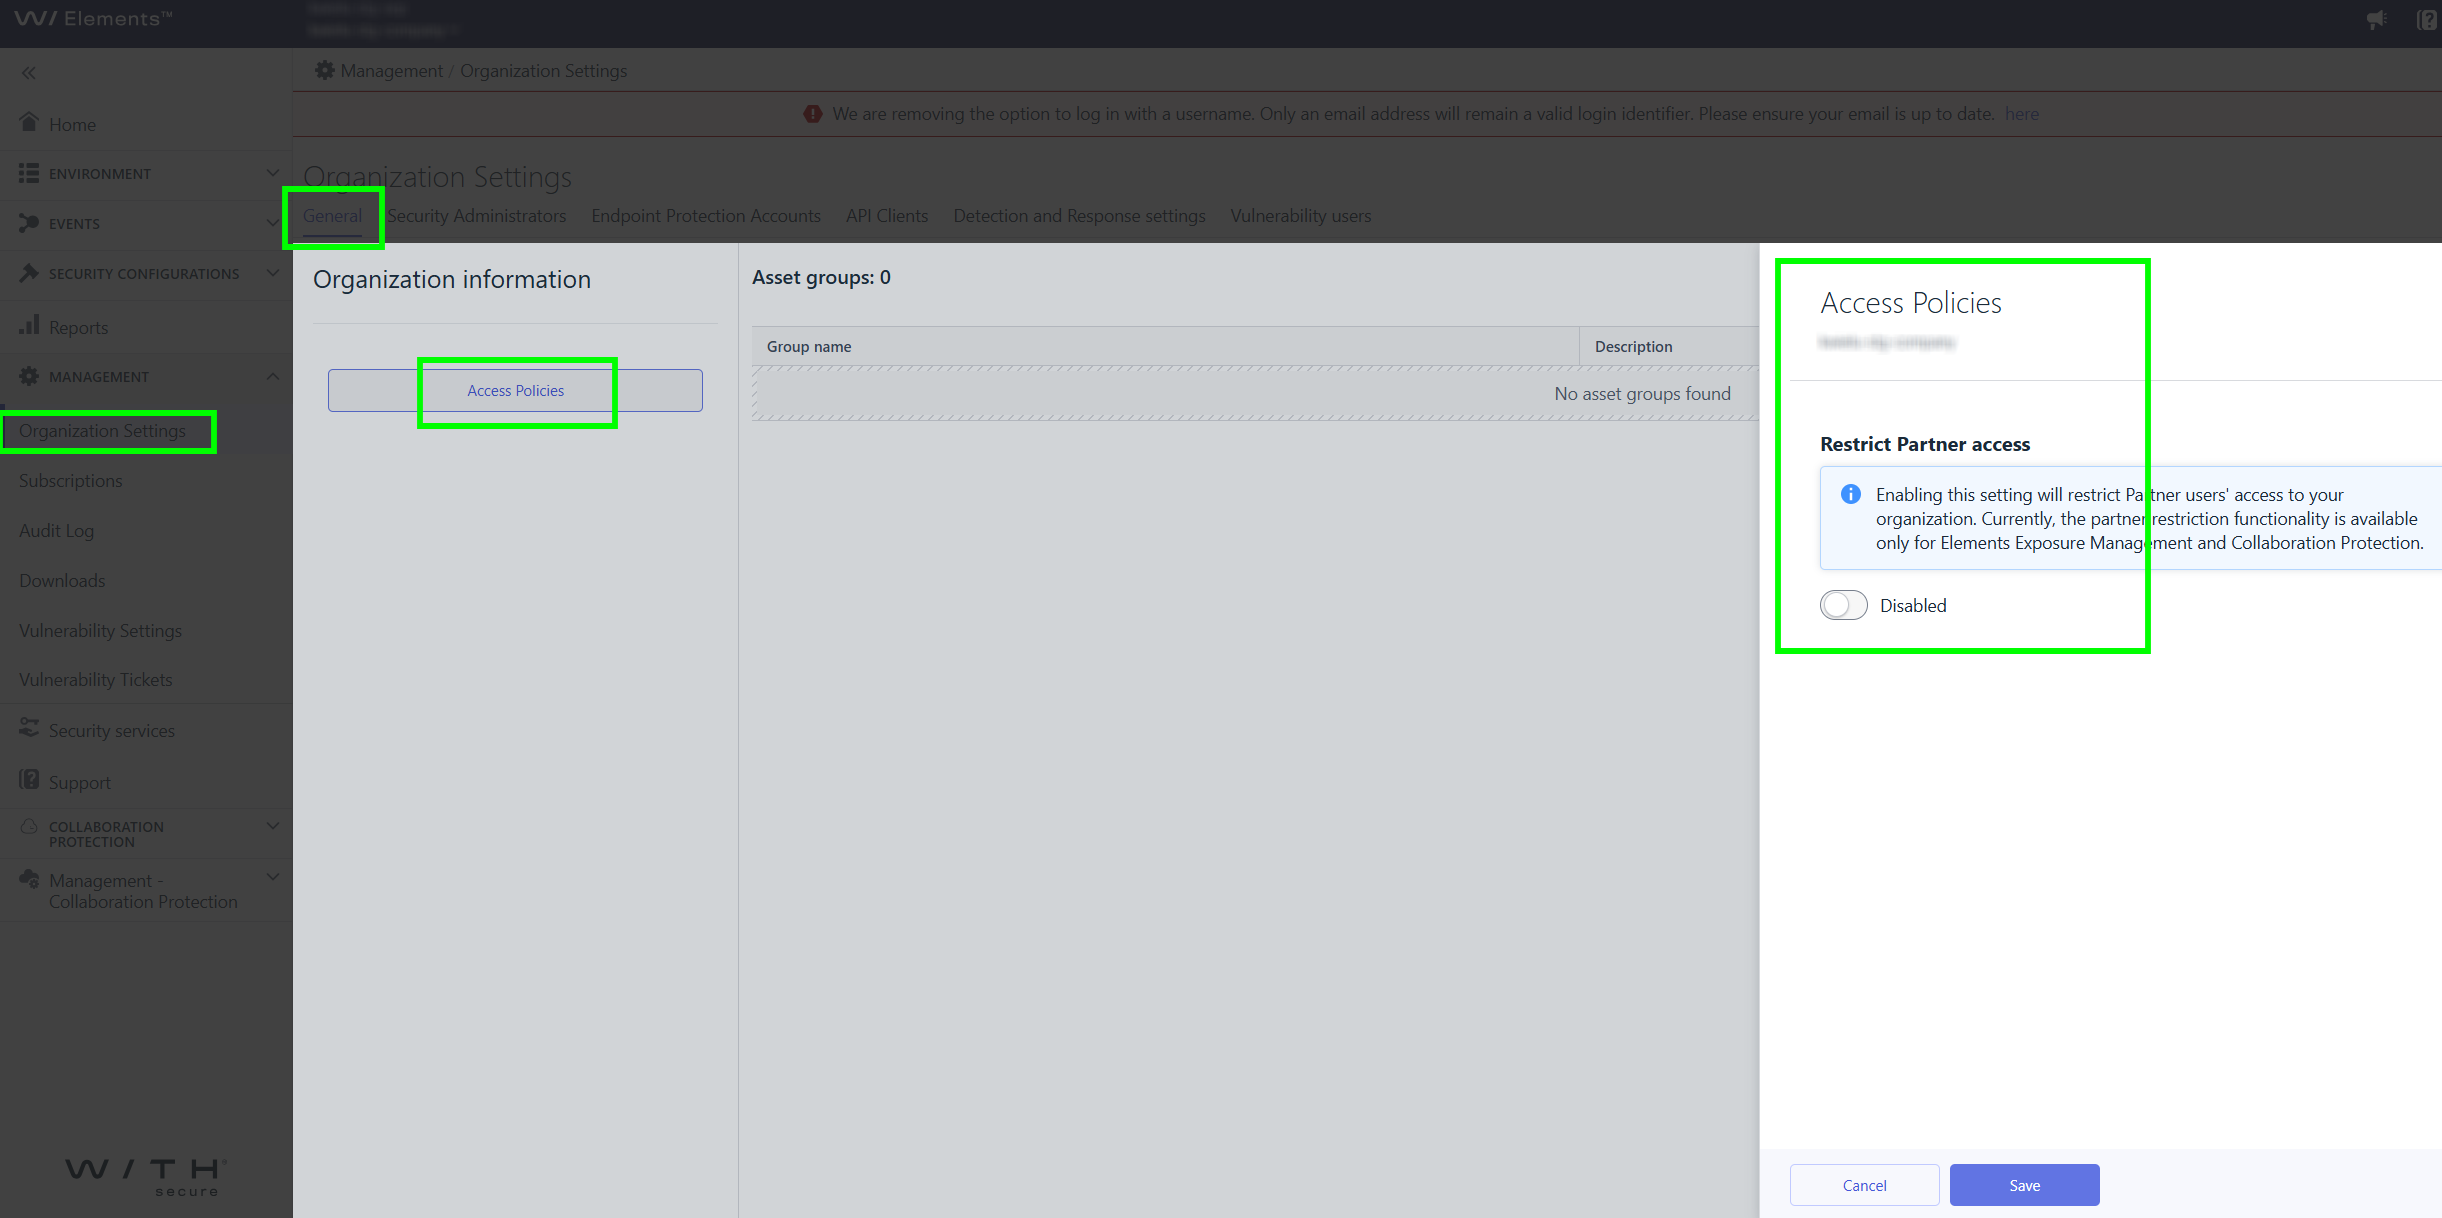
Task: Click the Security services icon
Action: 29,729
